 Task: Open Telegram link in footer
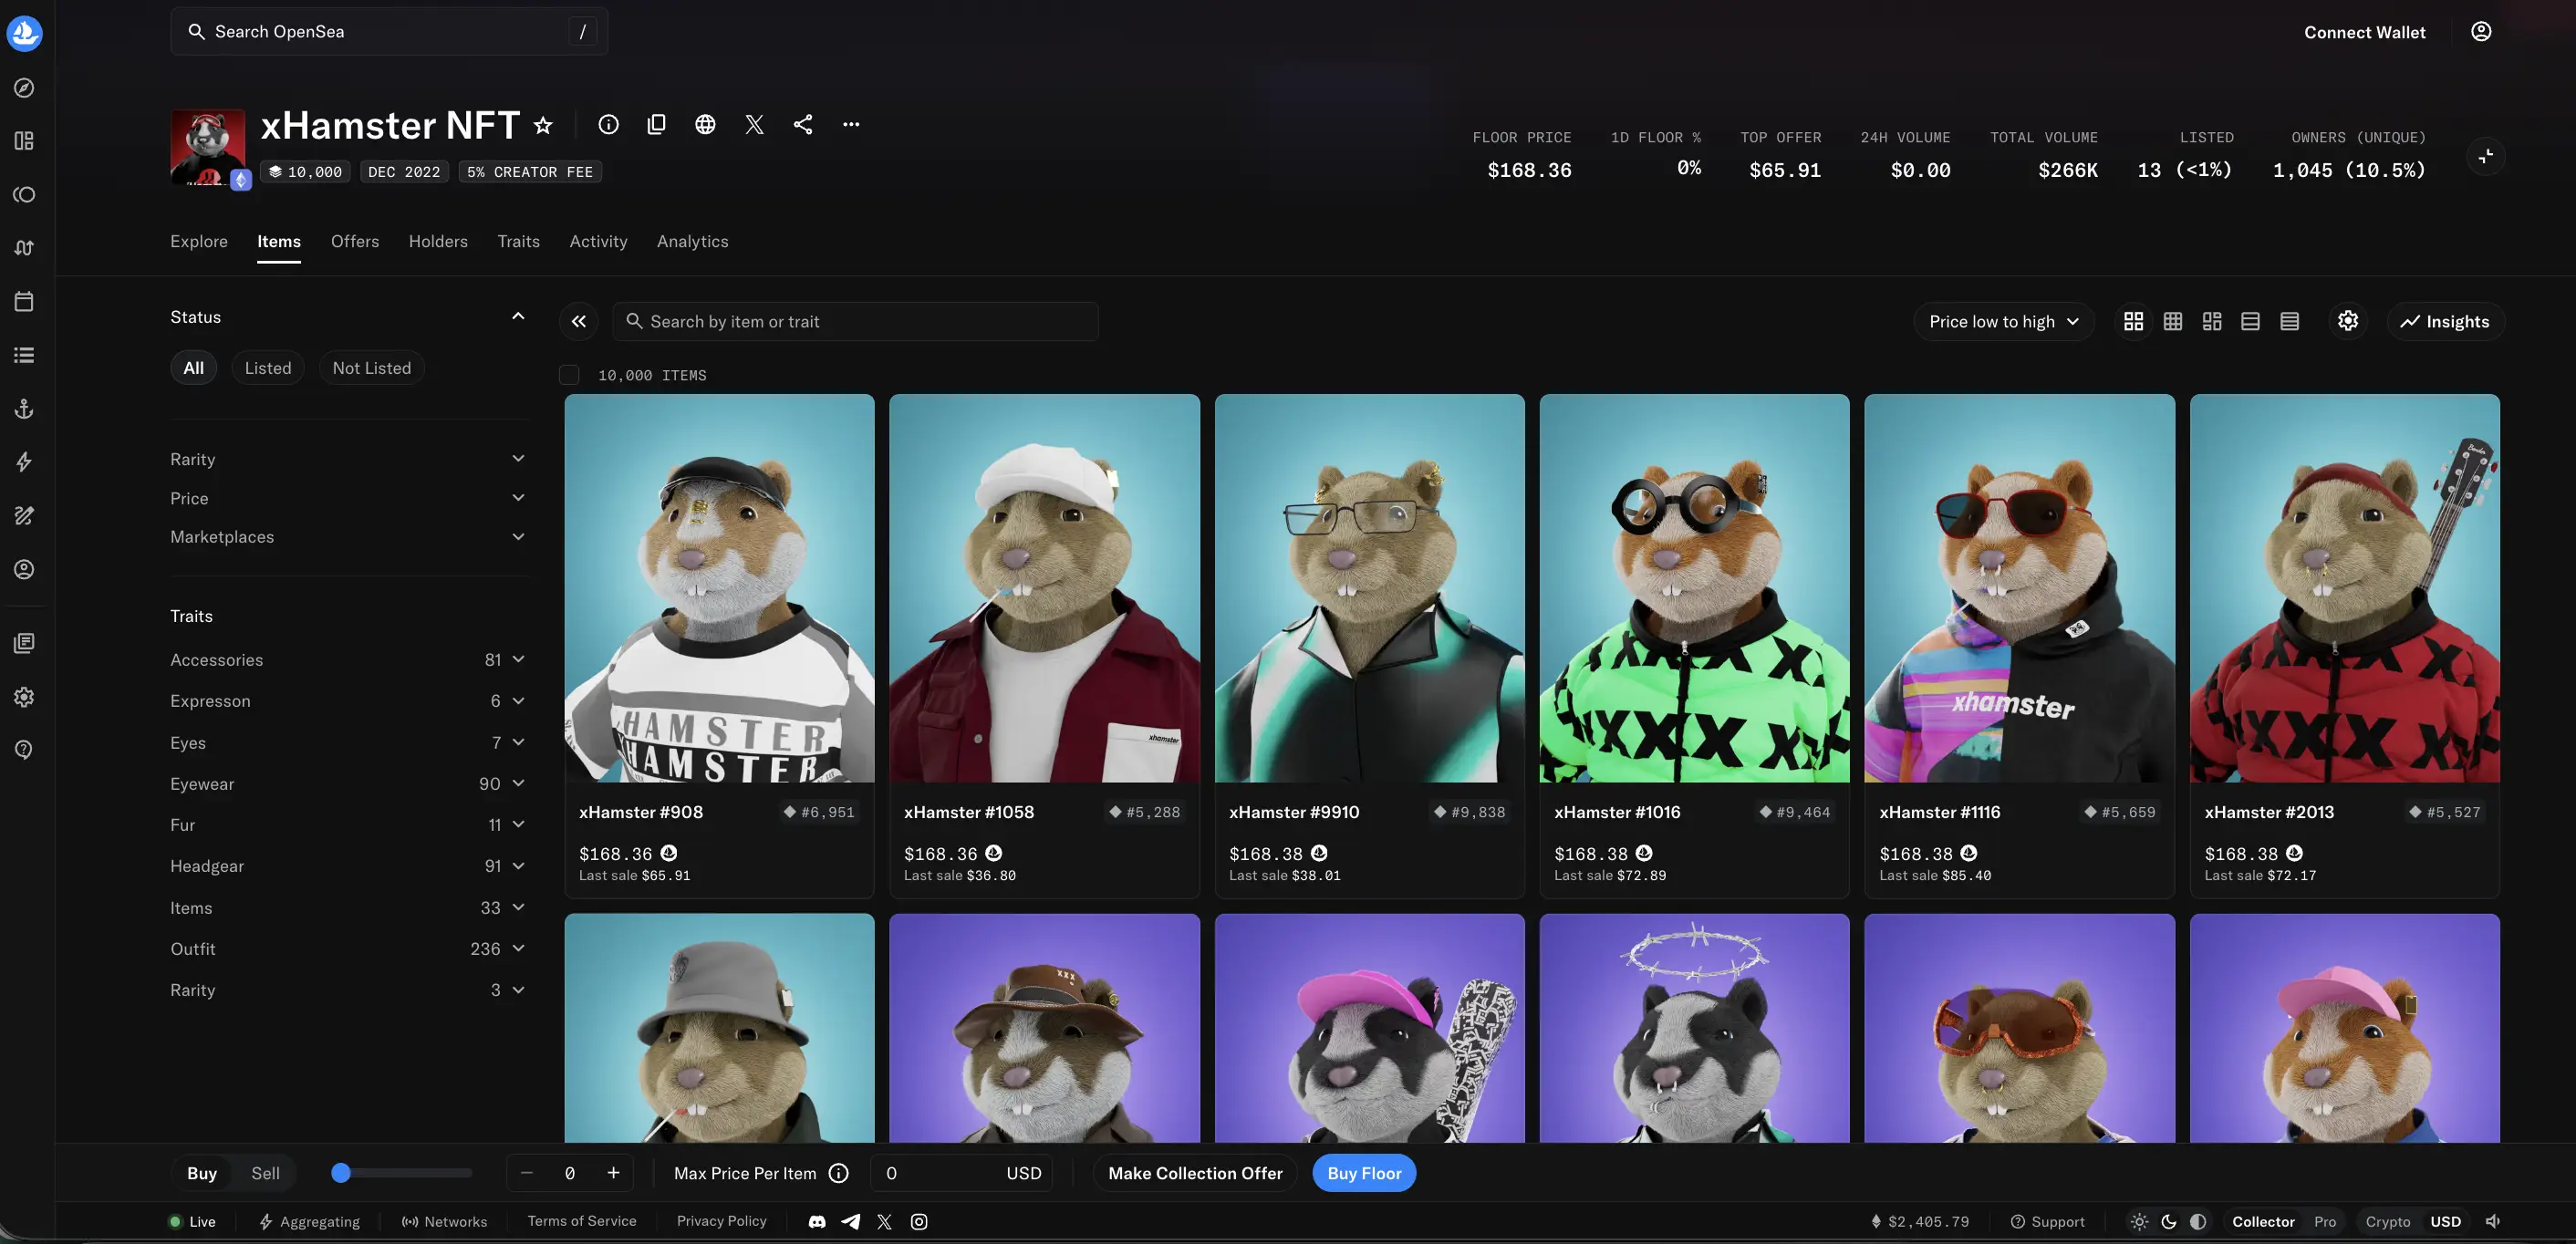click(851, 1221)
